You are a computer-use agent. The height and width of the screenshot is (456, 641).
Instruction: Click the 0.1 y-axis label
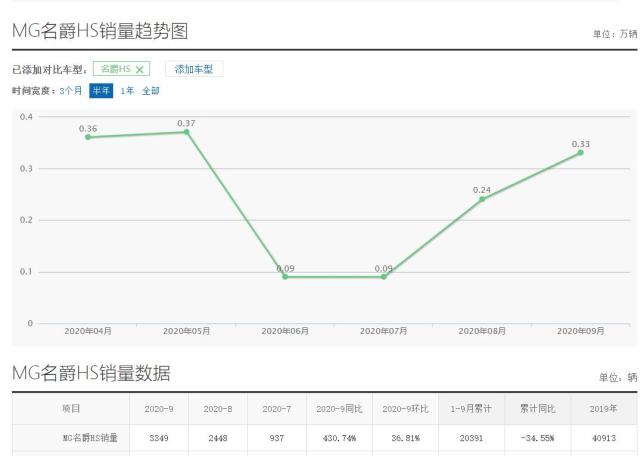(x=26, y=272)
